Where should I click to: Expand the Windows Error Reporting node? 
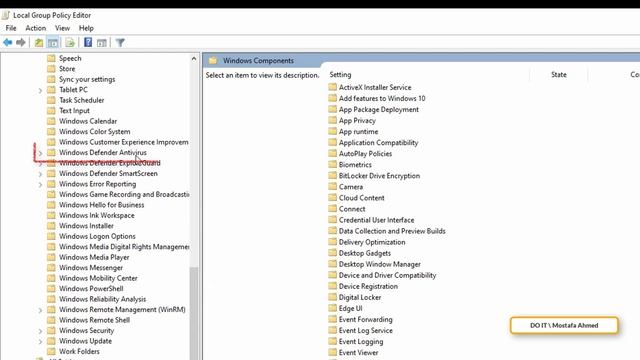tap(40, 184)
